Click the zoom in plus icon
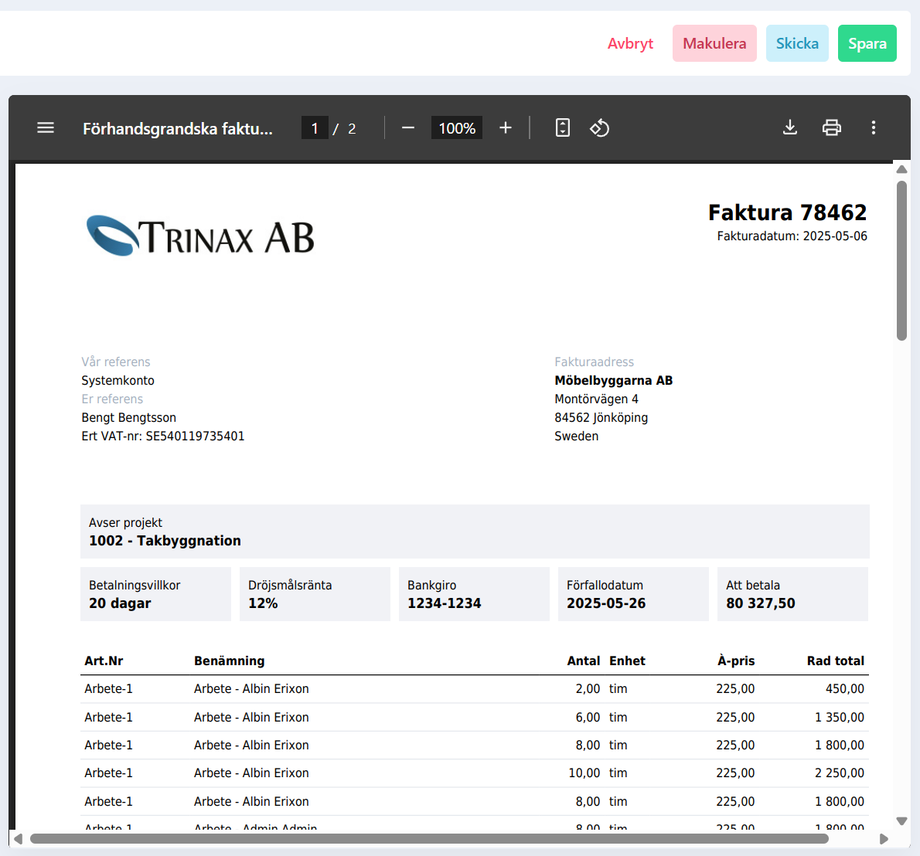This screenshot has width=920, height=856. [x=505, y=128]
